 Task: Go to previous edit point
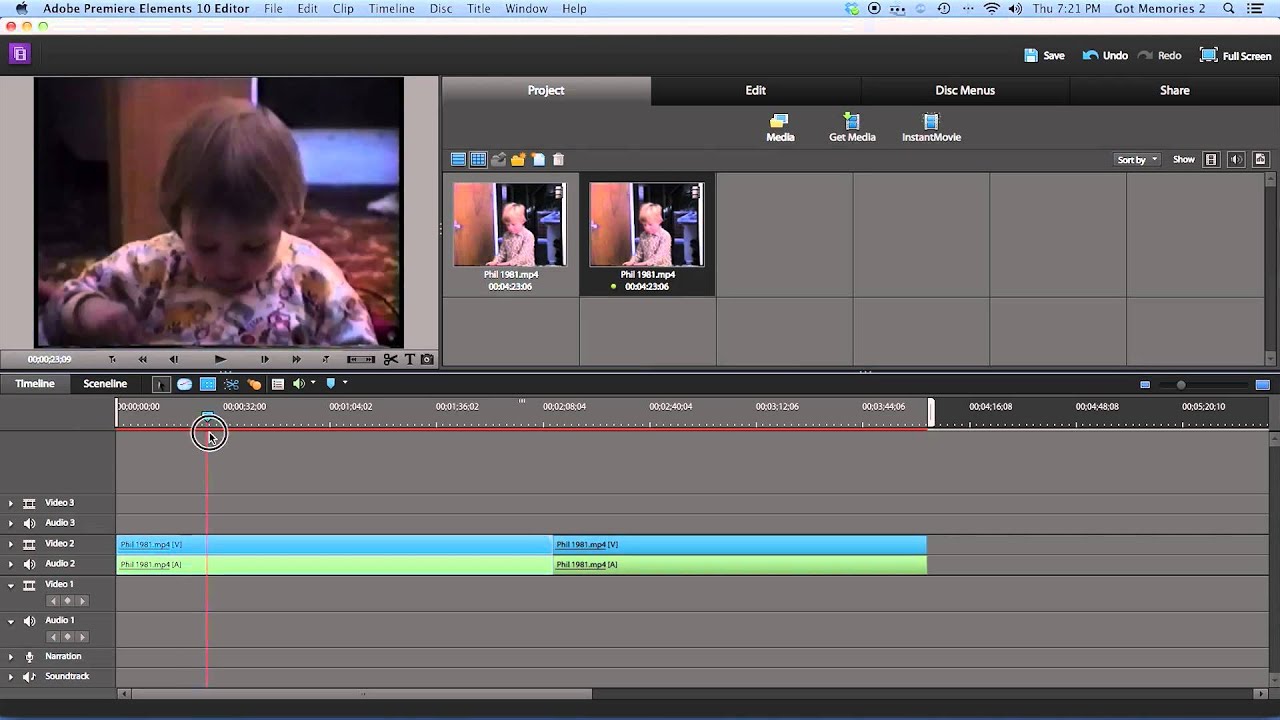pyautogui.click(x=112, y=359)
